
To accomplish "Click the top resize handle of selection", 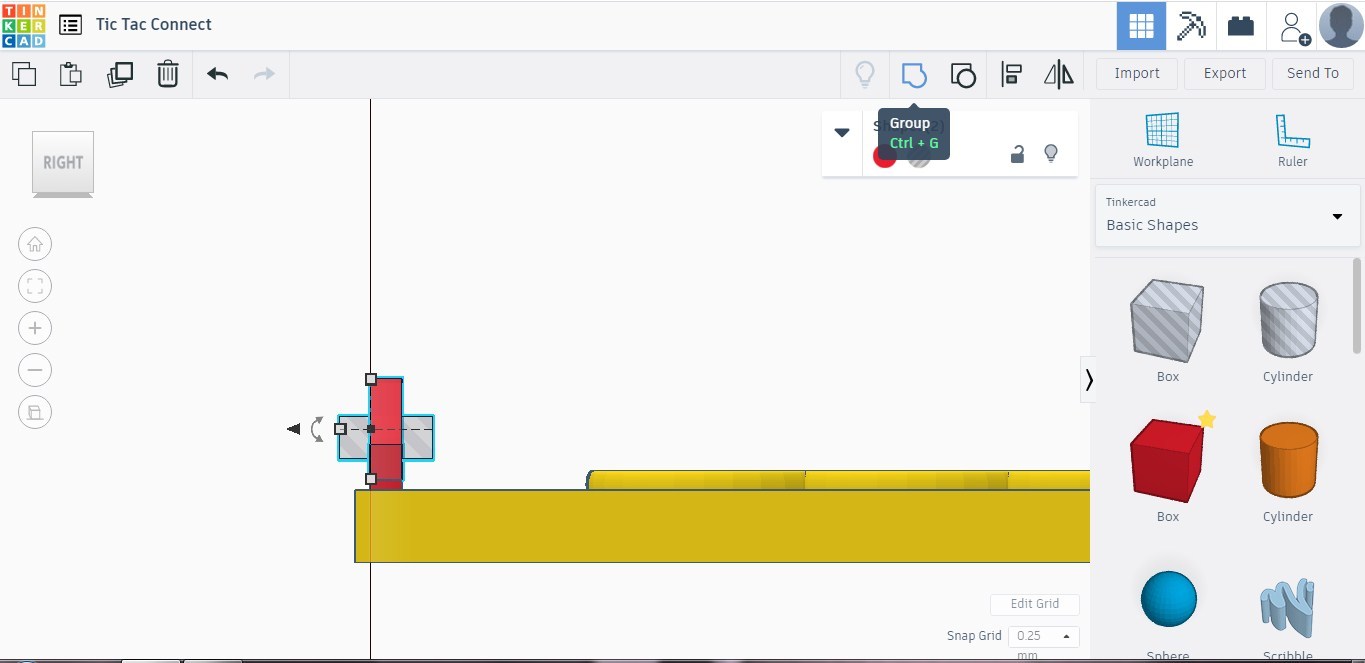I will click(x=371, y=379).
